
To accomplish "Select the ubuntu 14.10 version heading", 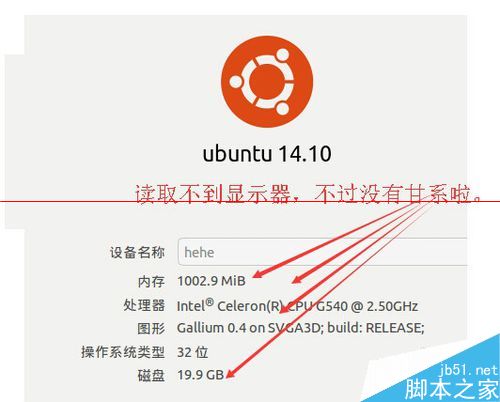I will tap(267, 154).
